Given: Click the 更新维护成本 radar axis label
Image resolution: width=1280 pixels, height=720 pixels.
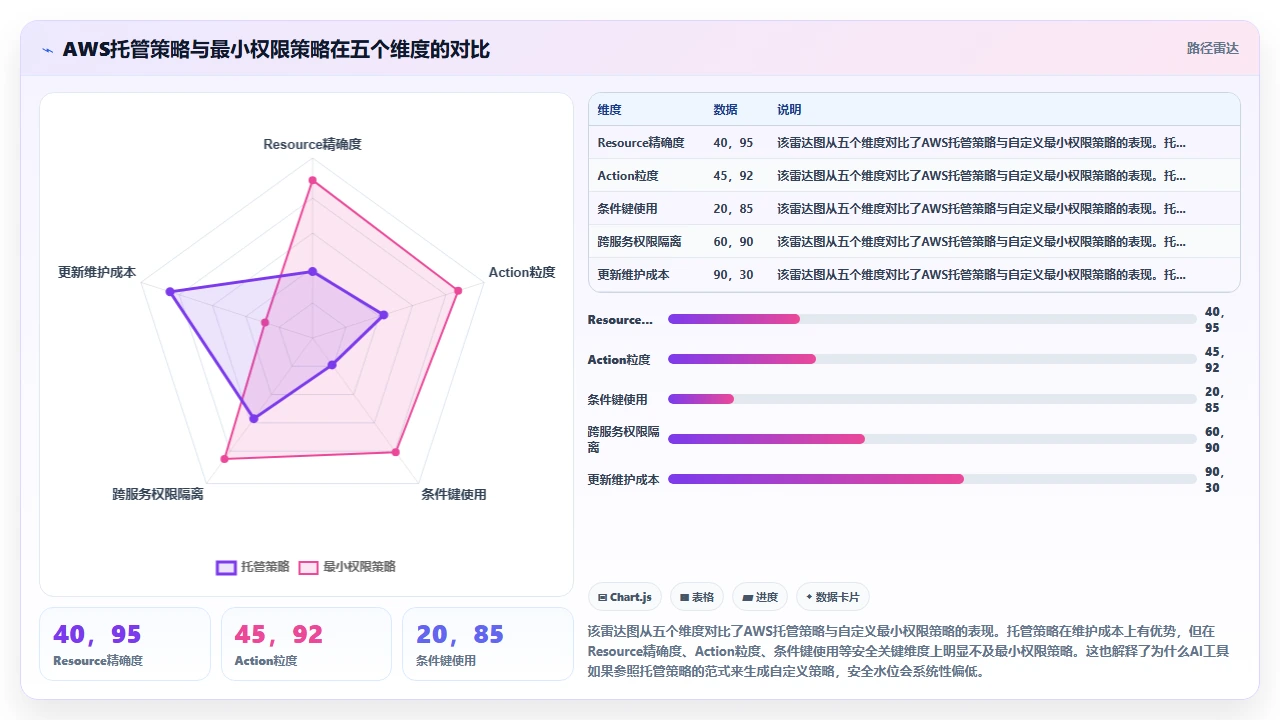Looking at the screenshot, I should click(97, 272).
